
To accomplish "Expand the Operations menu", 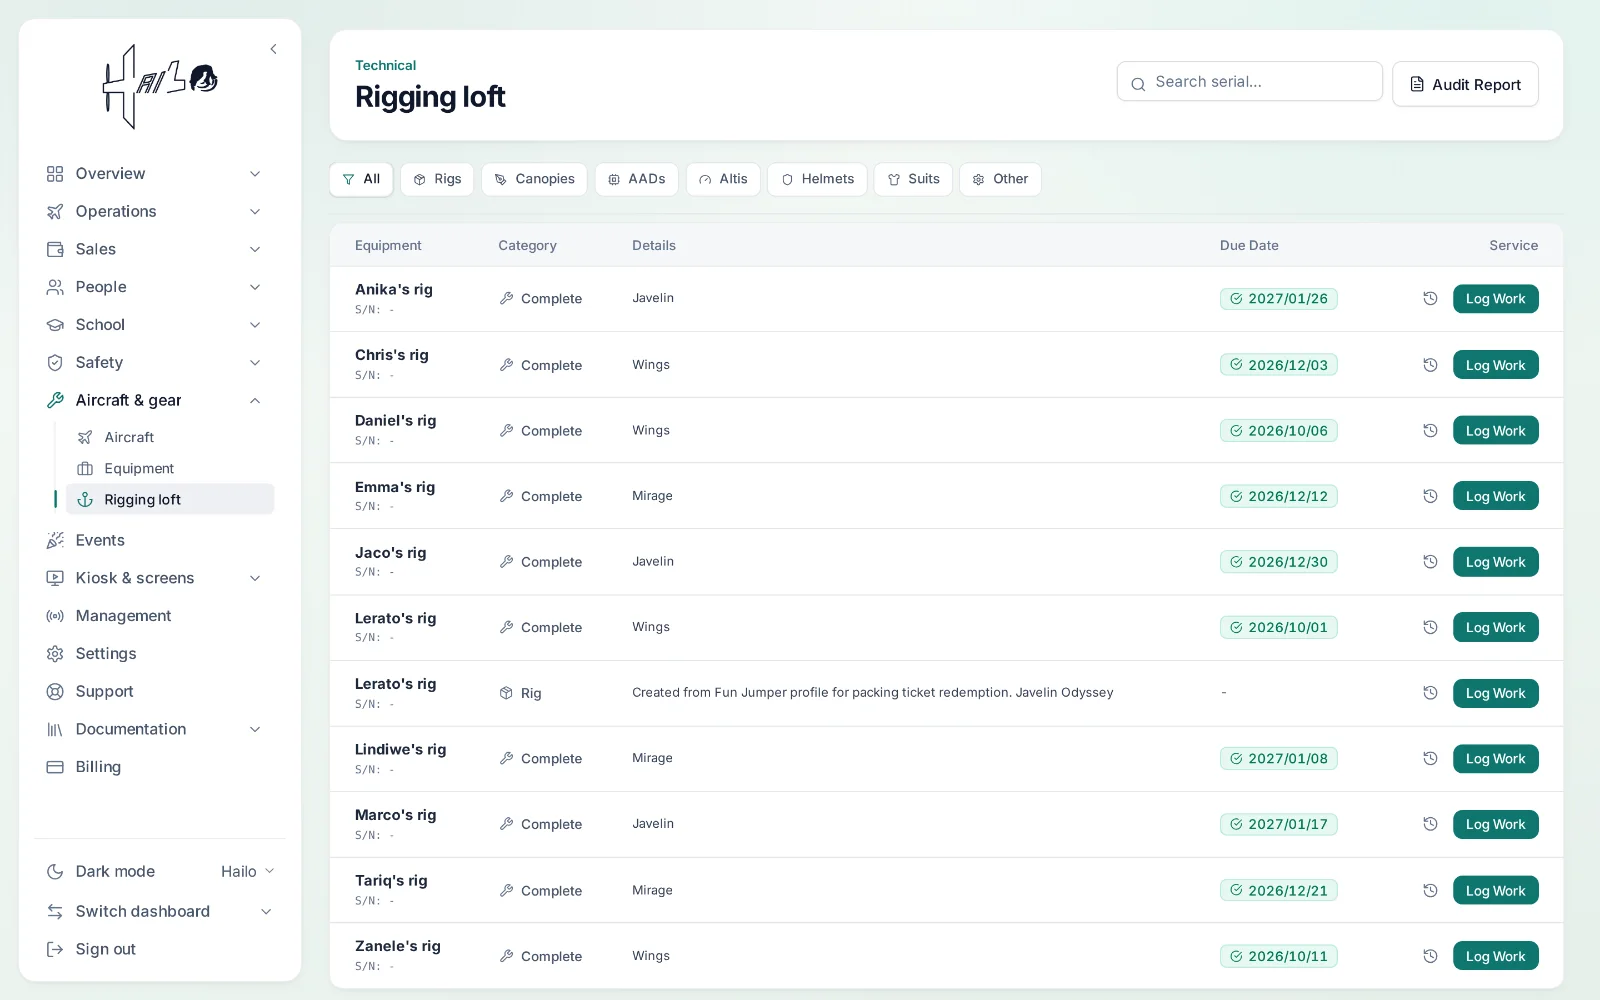I will pos(255,212).
